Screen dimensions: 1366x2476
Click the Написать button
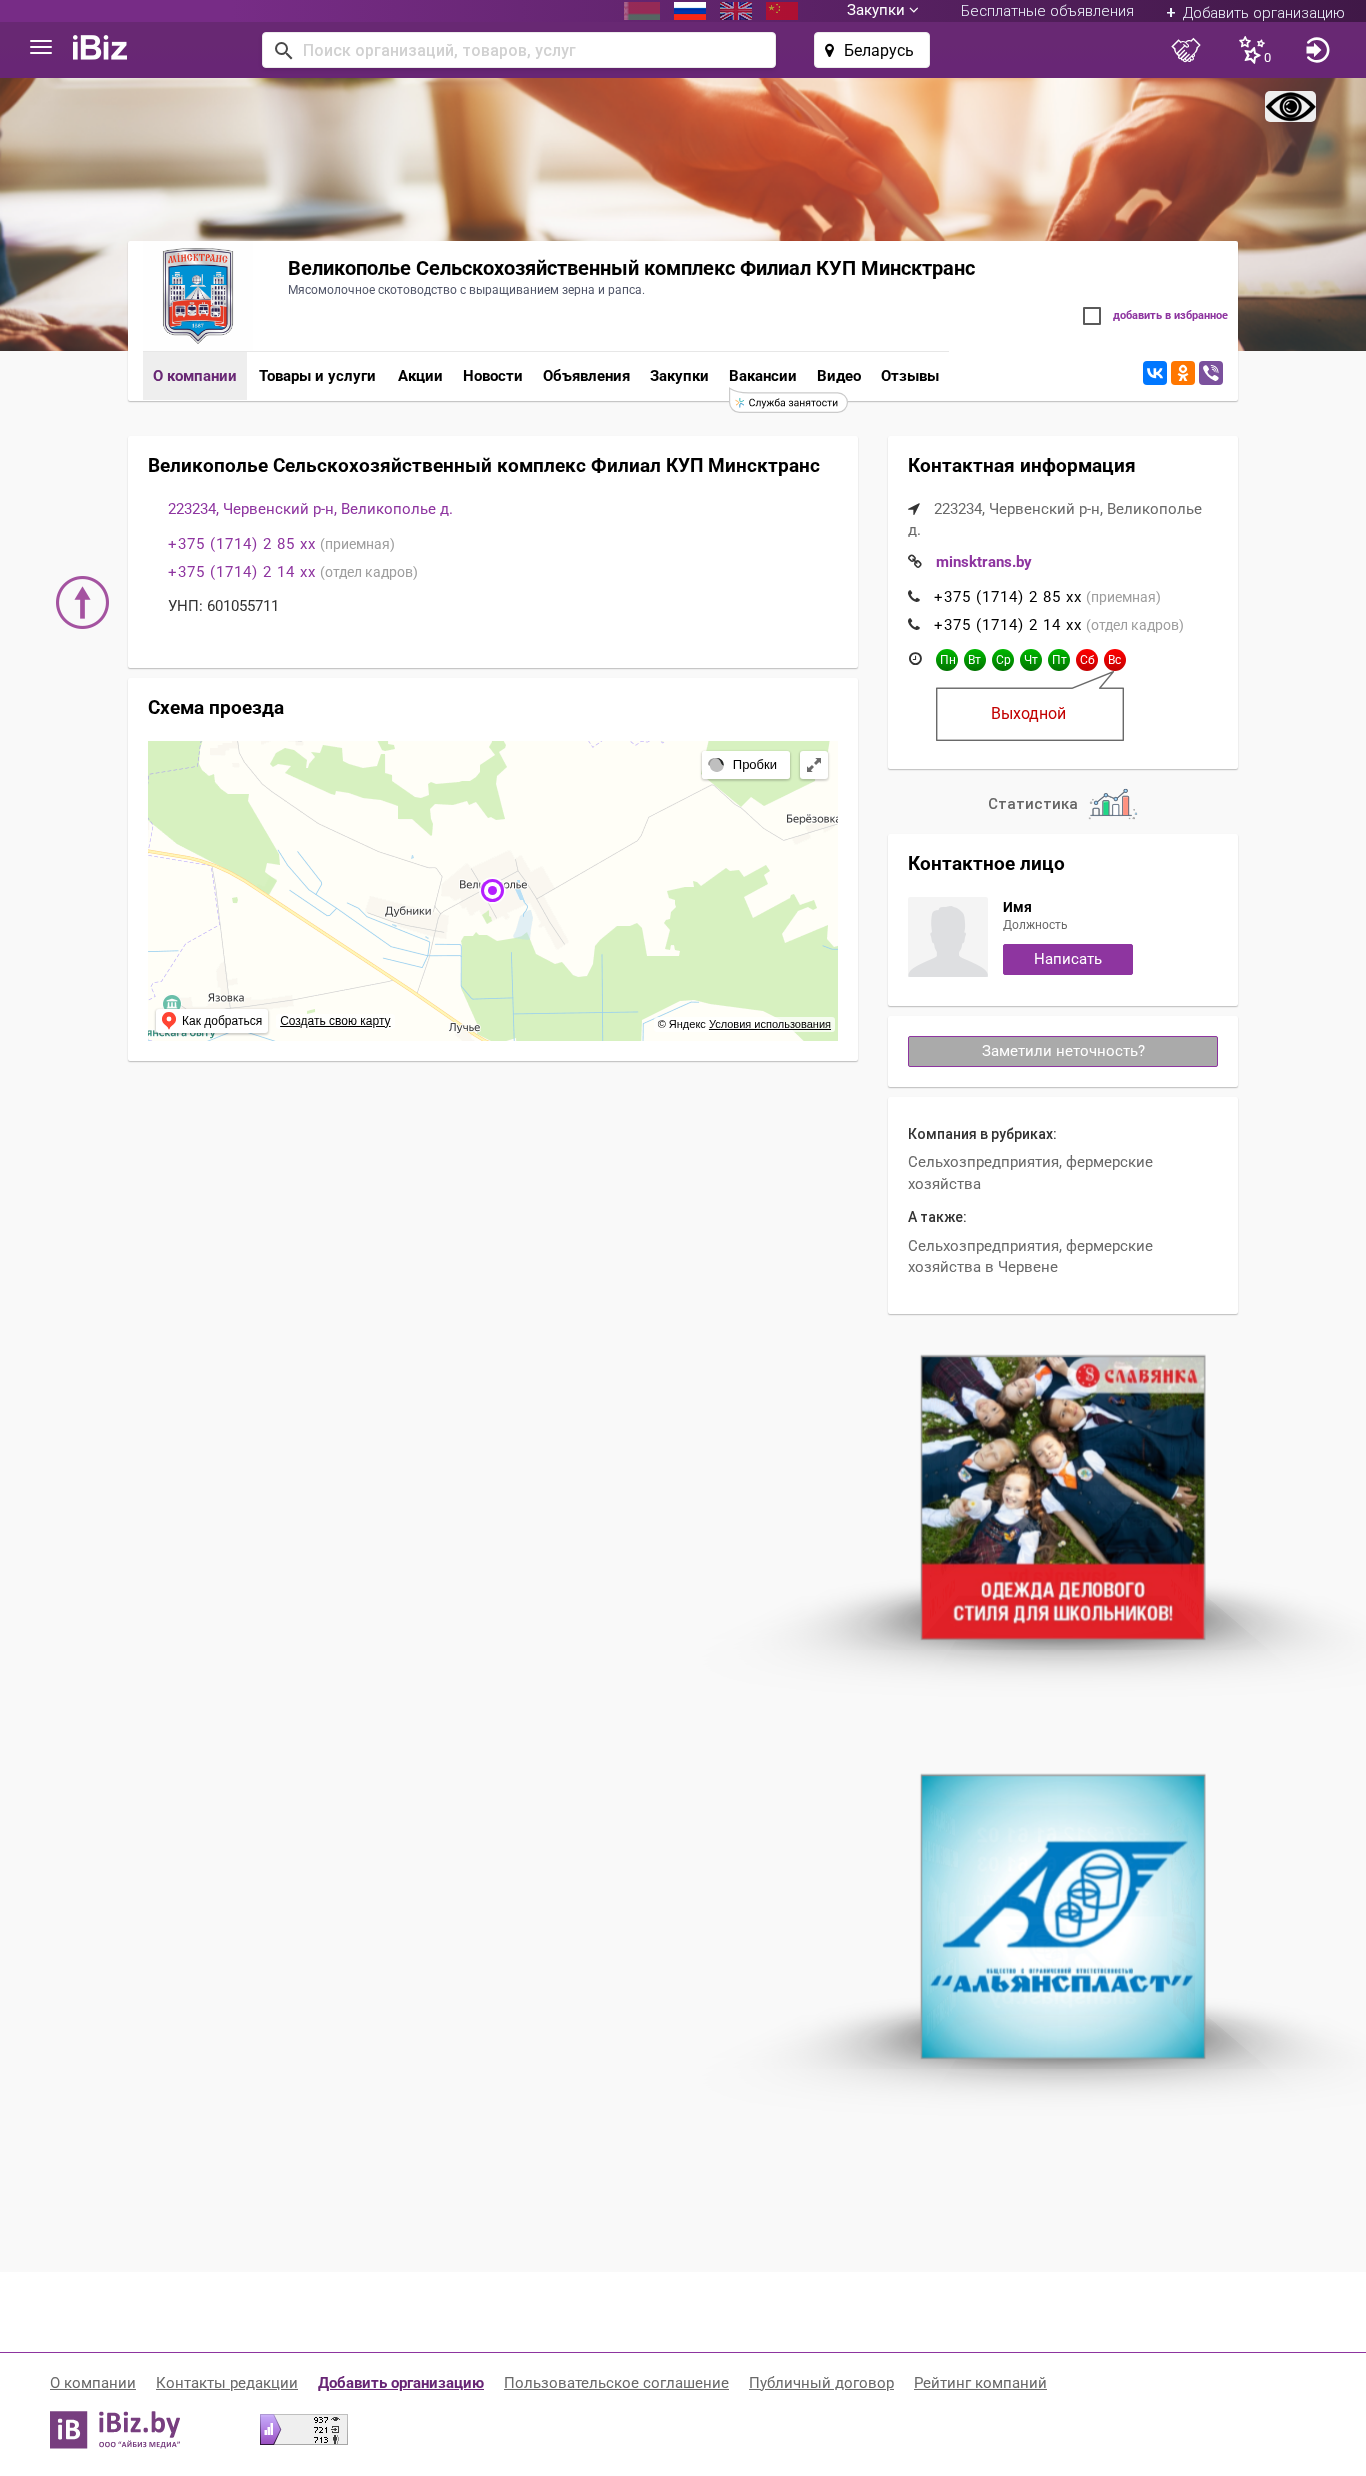coord(1068,959)
